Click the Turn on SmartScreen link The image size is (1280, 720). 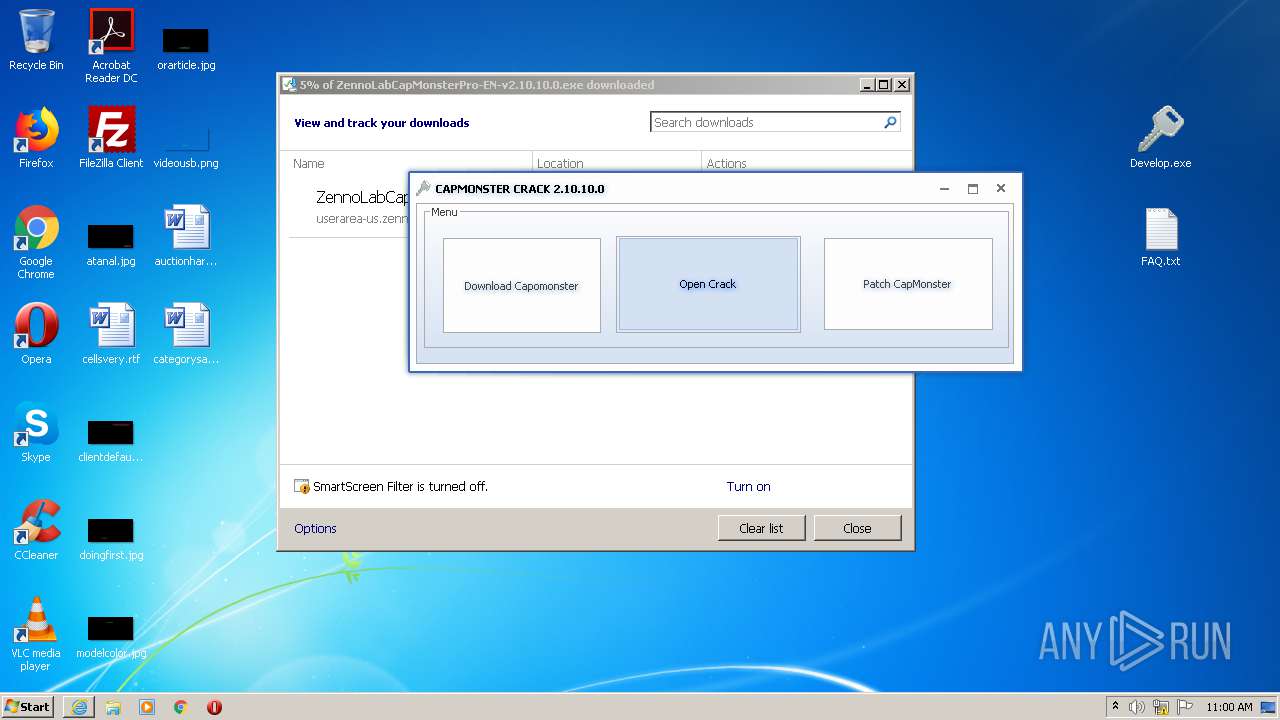click(748, 486)
